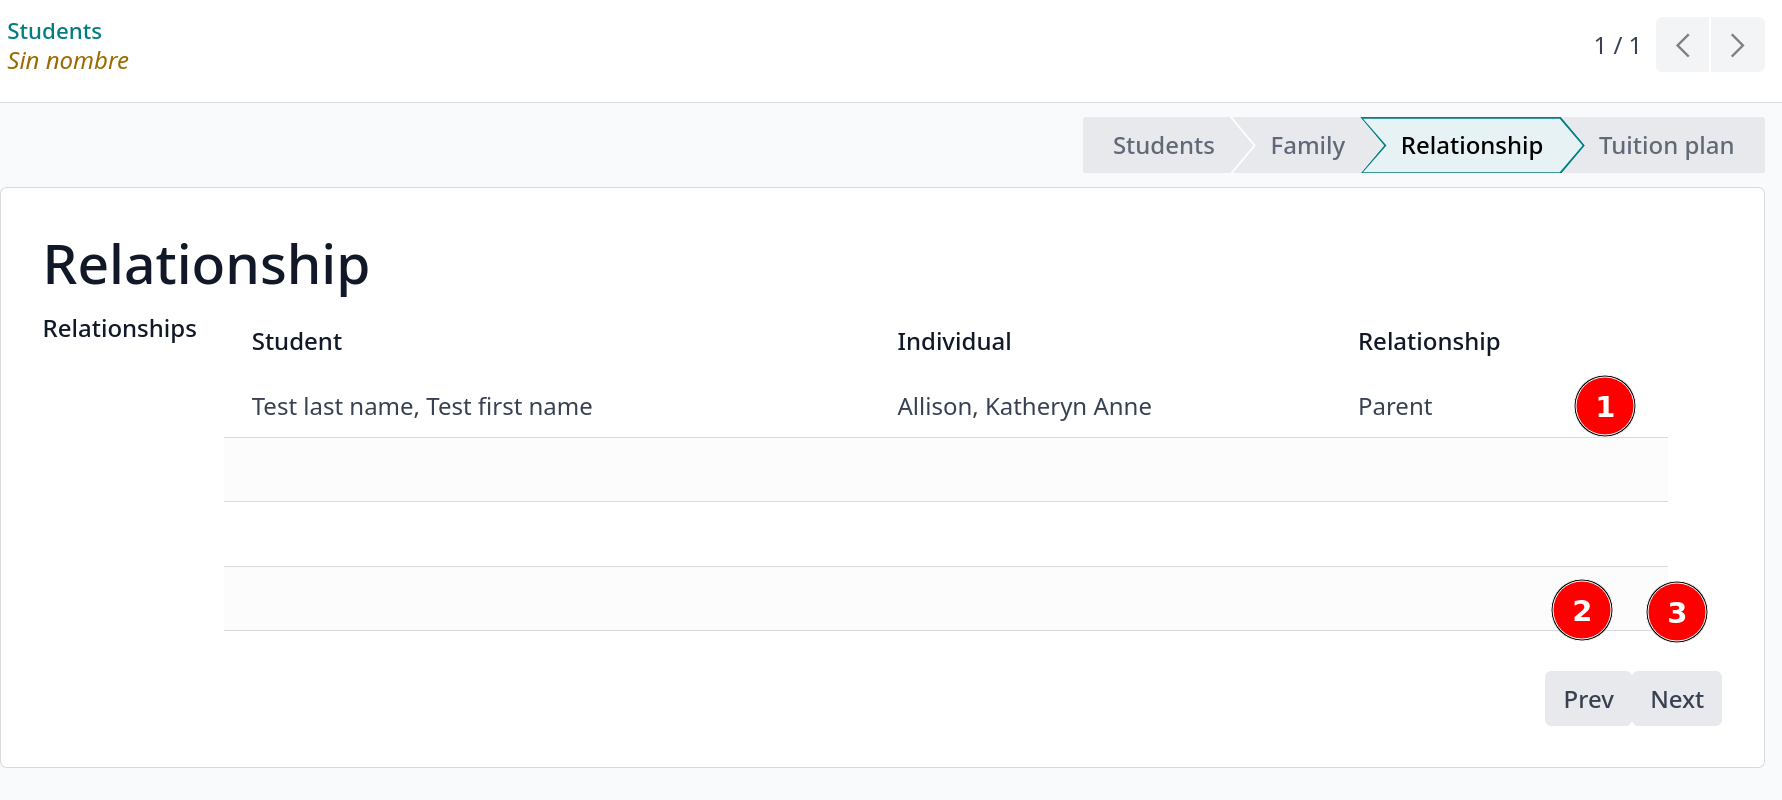Select the Allison, Katheryn Anne individual cell
The width and height of the screenshot is (1782, 800).
pos(1024,407)
